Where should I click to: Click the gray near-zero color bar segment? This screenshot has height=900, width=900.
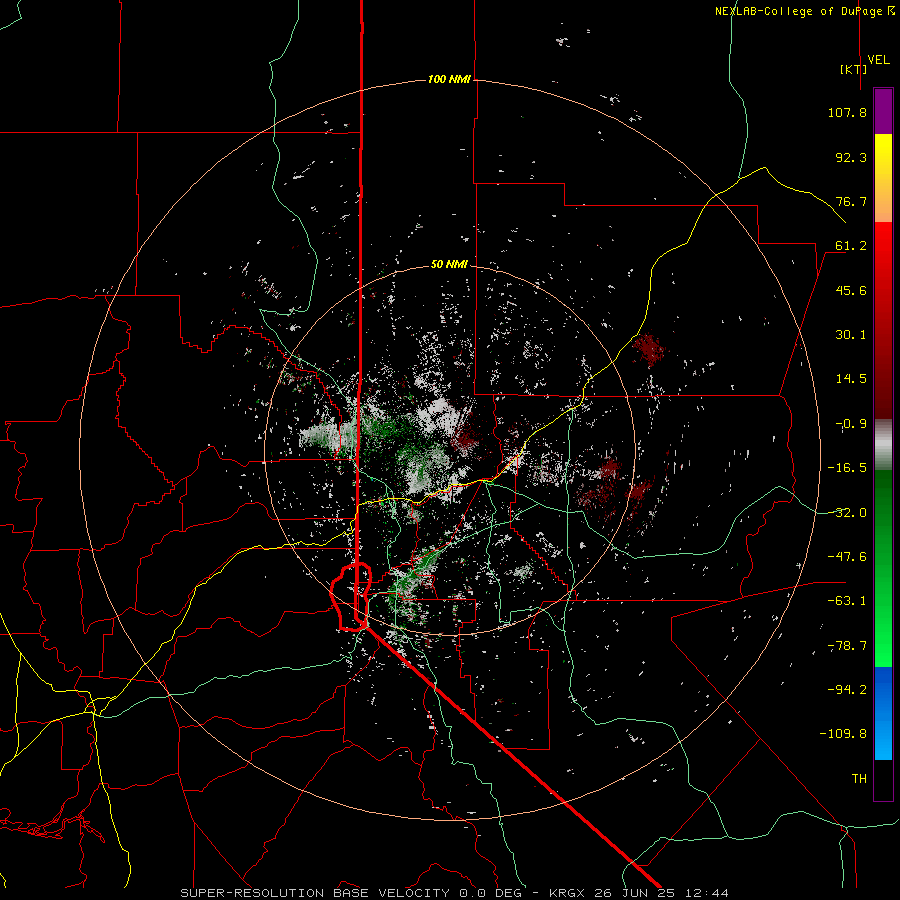[x=883, y=445]
